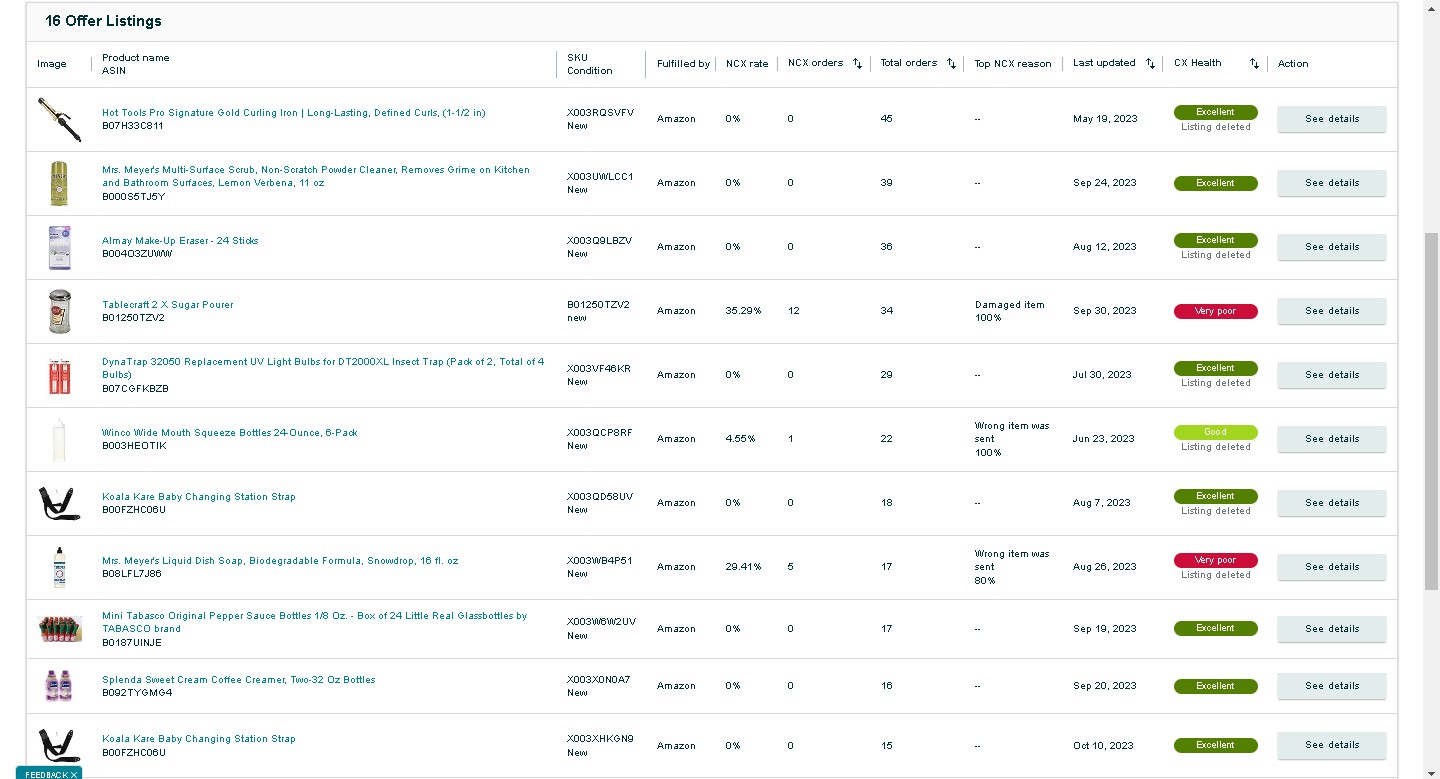1440x779 pixels.
Task: See details for Koala Kare strap X003QD58UV
Action: pos(1331,503)
